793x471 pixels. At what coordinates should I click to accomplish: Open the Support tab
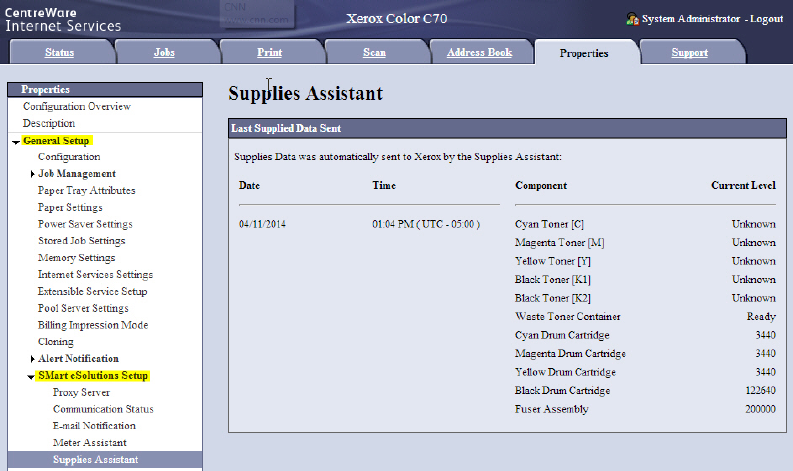(x=690, y=52)
